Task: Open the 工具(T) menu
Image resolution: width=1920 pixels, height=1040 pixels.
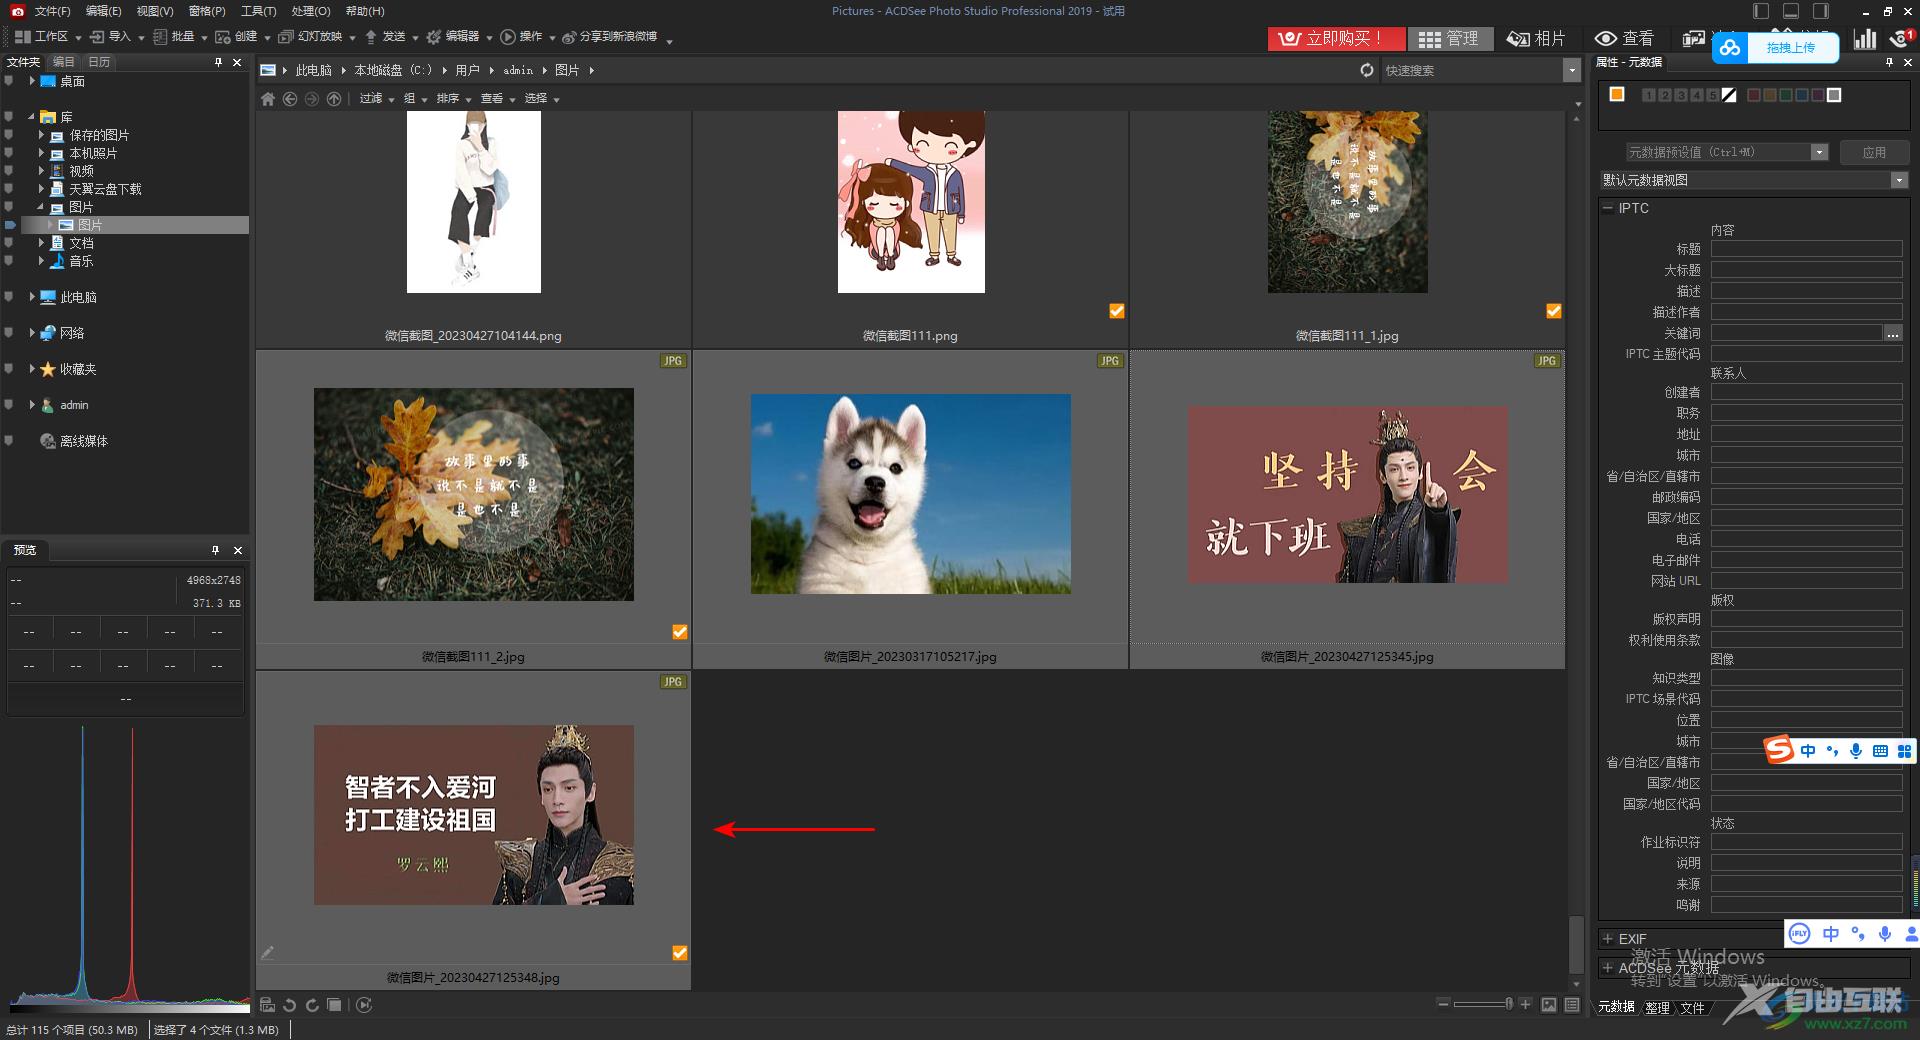Action: click(258, 11)
